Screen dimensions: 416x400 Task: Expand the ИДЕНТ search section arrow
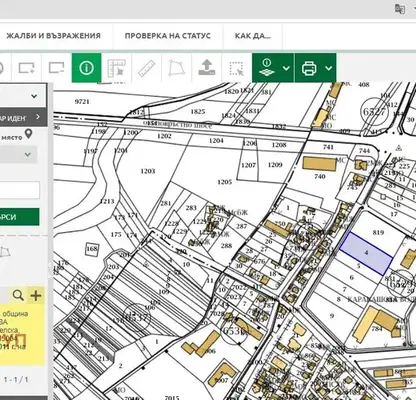38,117
